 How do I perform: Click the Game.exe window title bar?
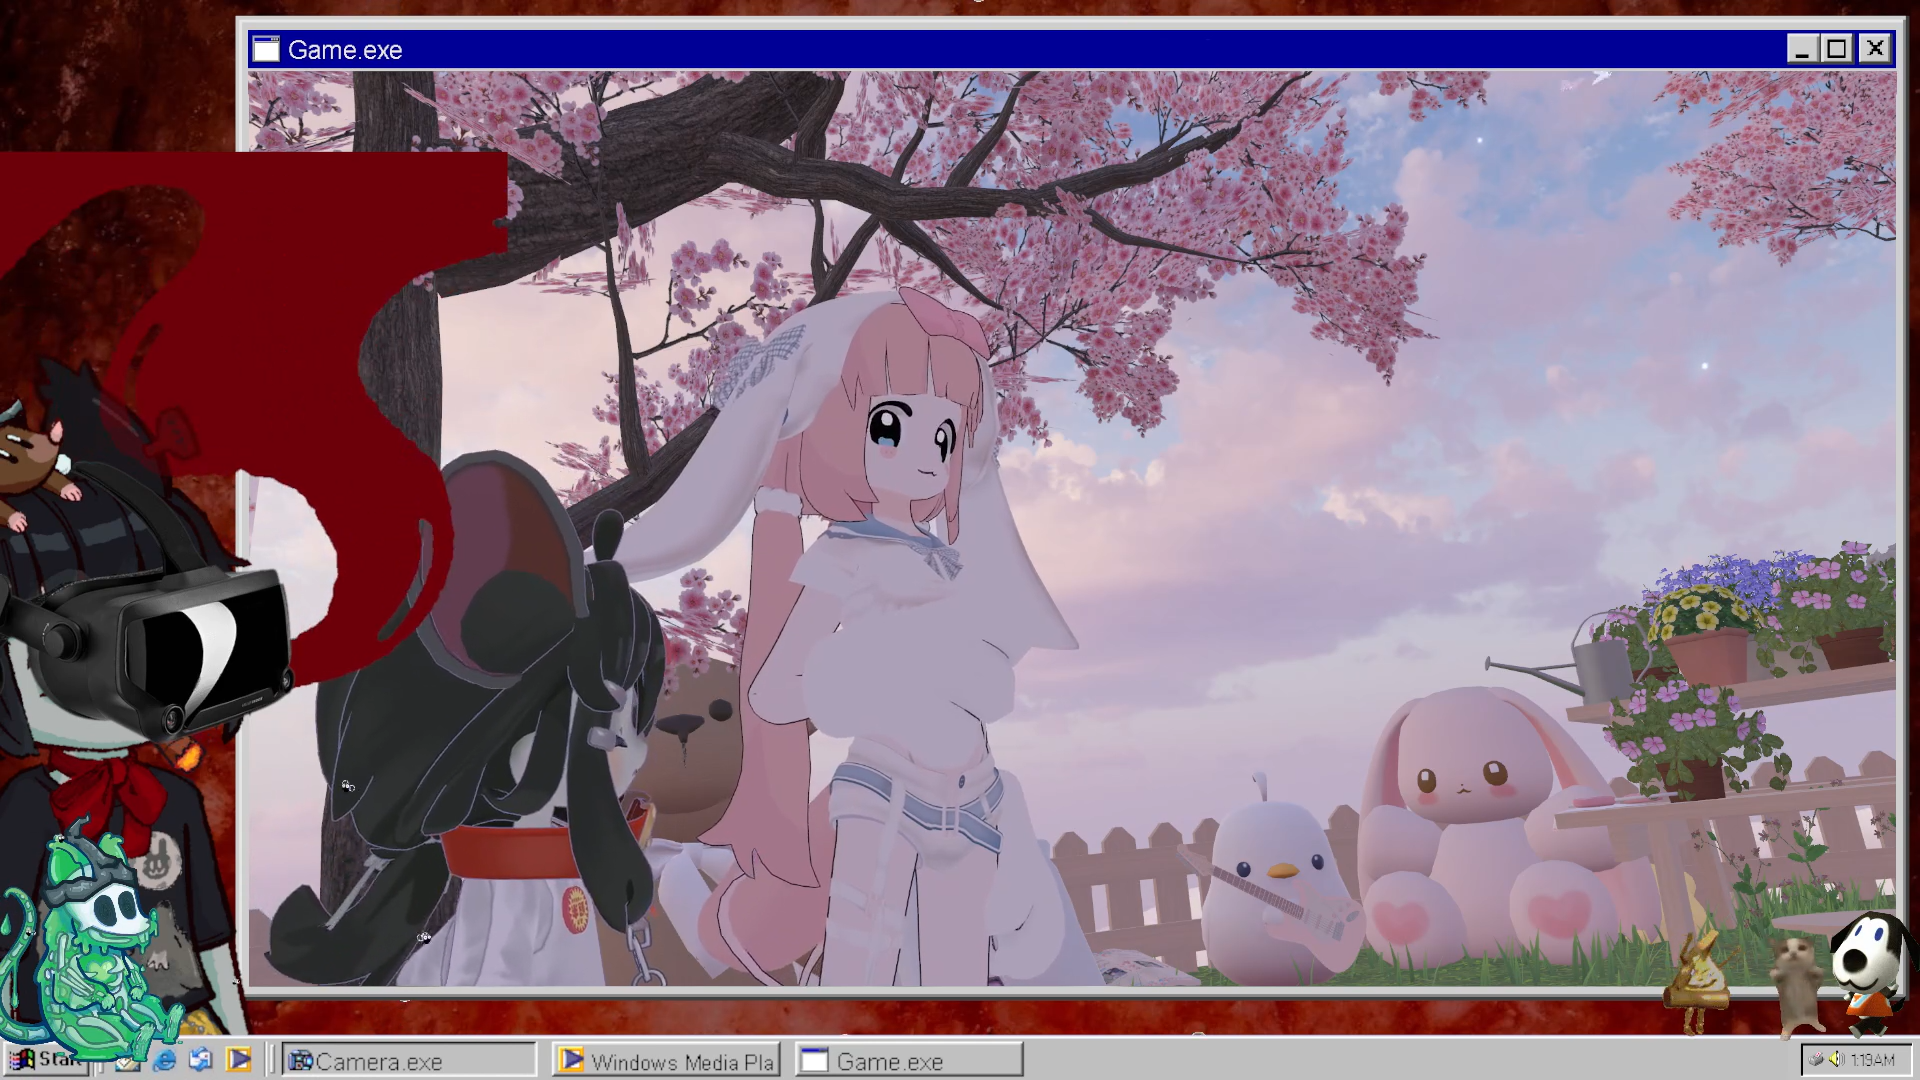point(1000,50)
